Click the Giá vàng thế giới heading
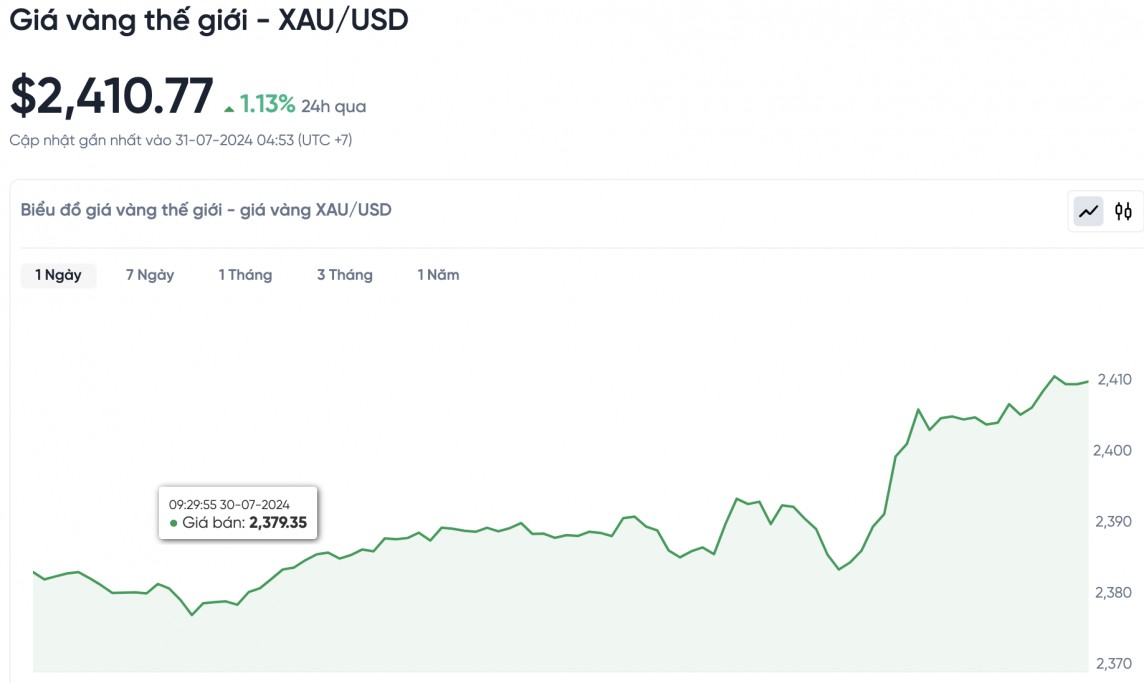1144x683 pixels. (209, 20)
